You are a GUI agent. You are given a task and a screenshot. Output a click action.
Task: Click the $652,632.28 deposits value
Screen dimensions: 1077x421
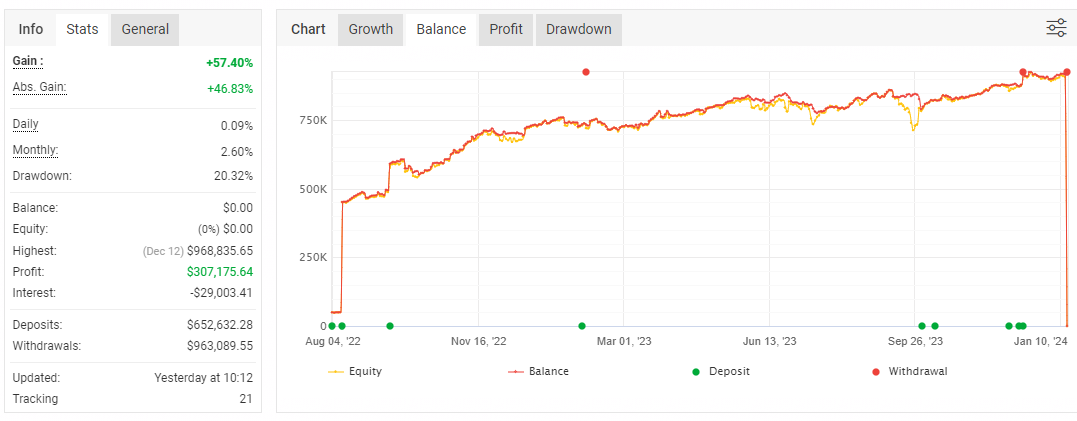220,325
